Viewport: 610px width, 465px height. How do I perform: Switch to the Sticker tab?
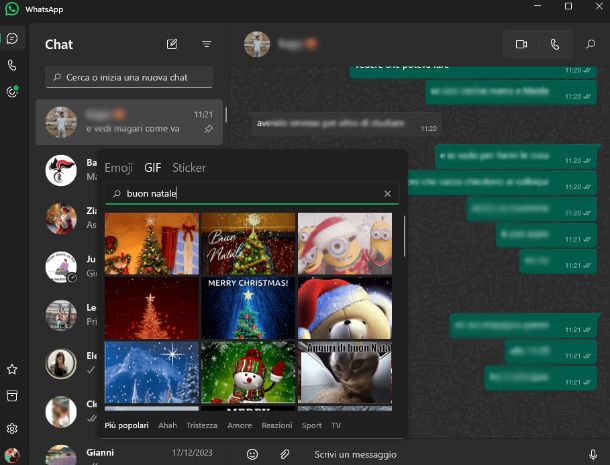click(x=189, y=168)
